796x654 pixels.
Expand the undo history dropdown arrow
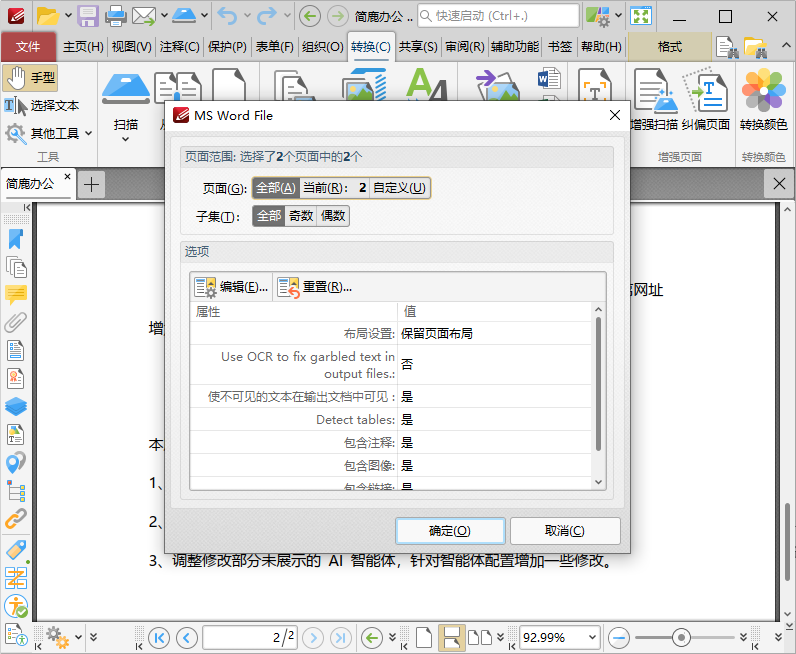(247, 16)
